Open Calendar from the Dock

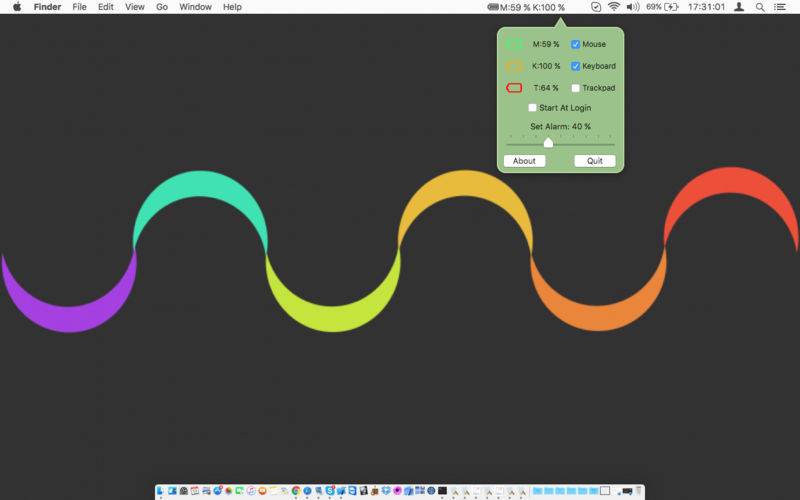[x=194, y=491]
